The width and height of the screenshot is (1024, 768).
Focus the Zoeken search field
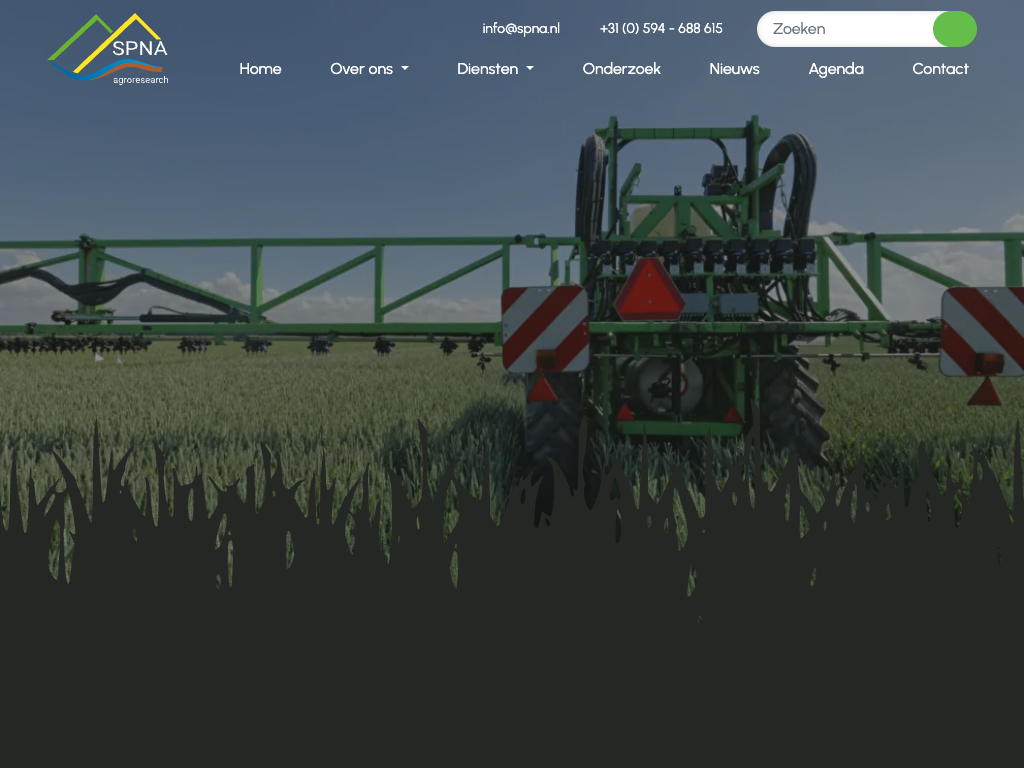pyautogui.click(x=845, y=29)
